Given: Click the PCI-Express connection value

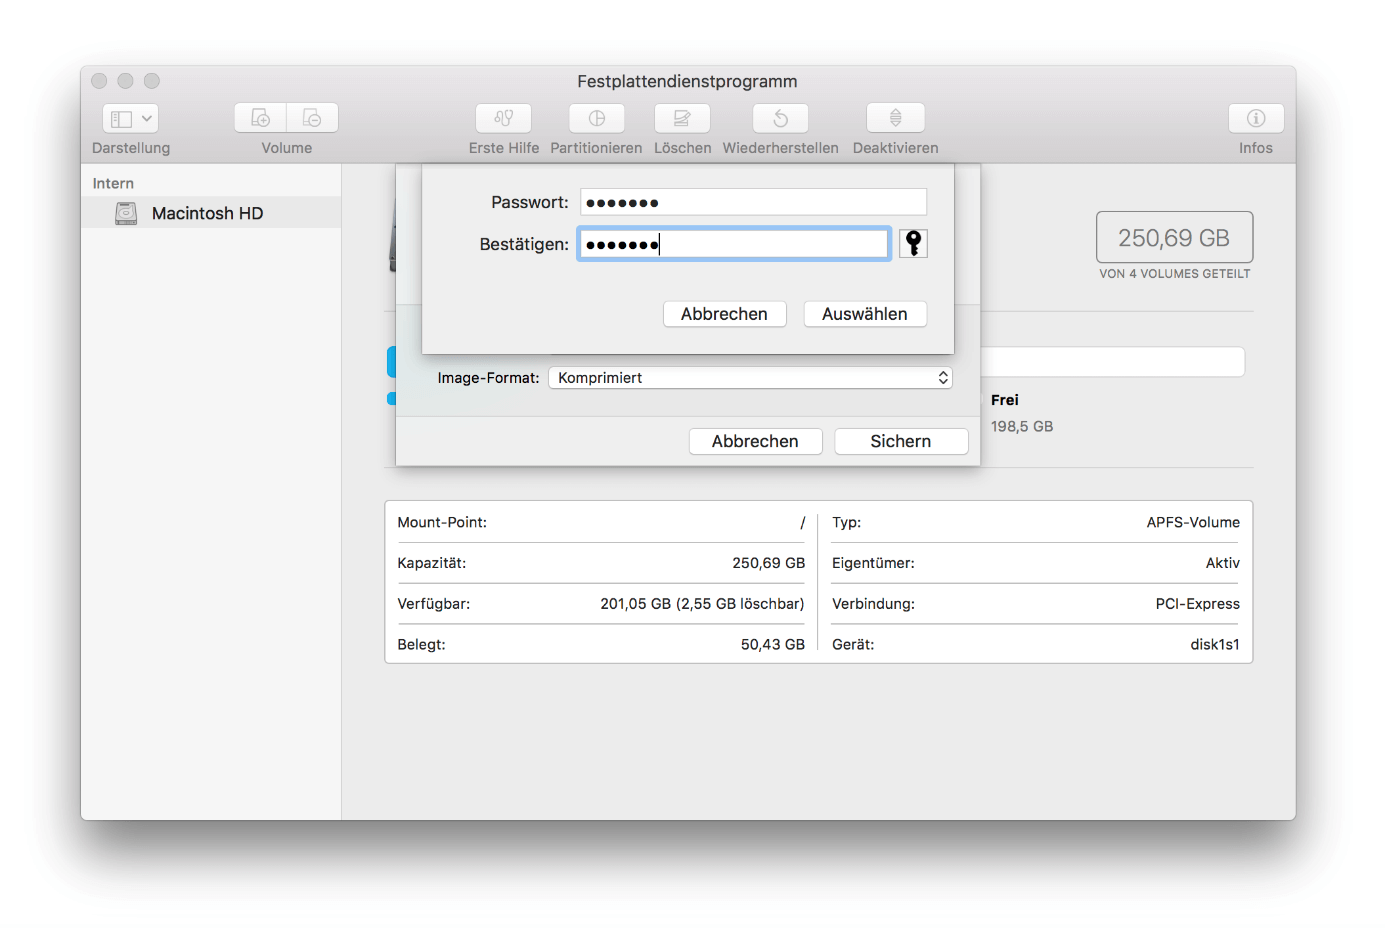Looking at the screenshot, I should point(1197,604).
